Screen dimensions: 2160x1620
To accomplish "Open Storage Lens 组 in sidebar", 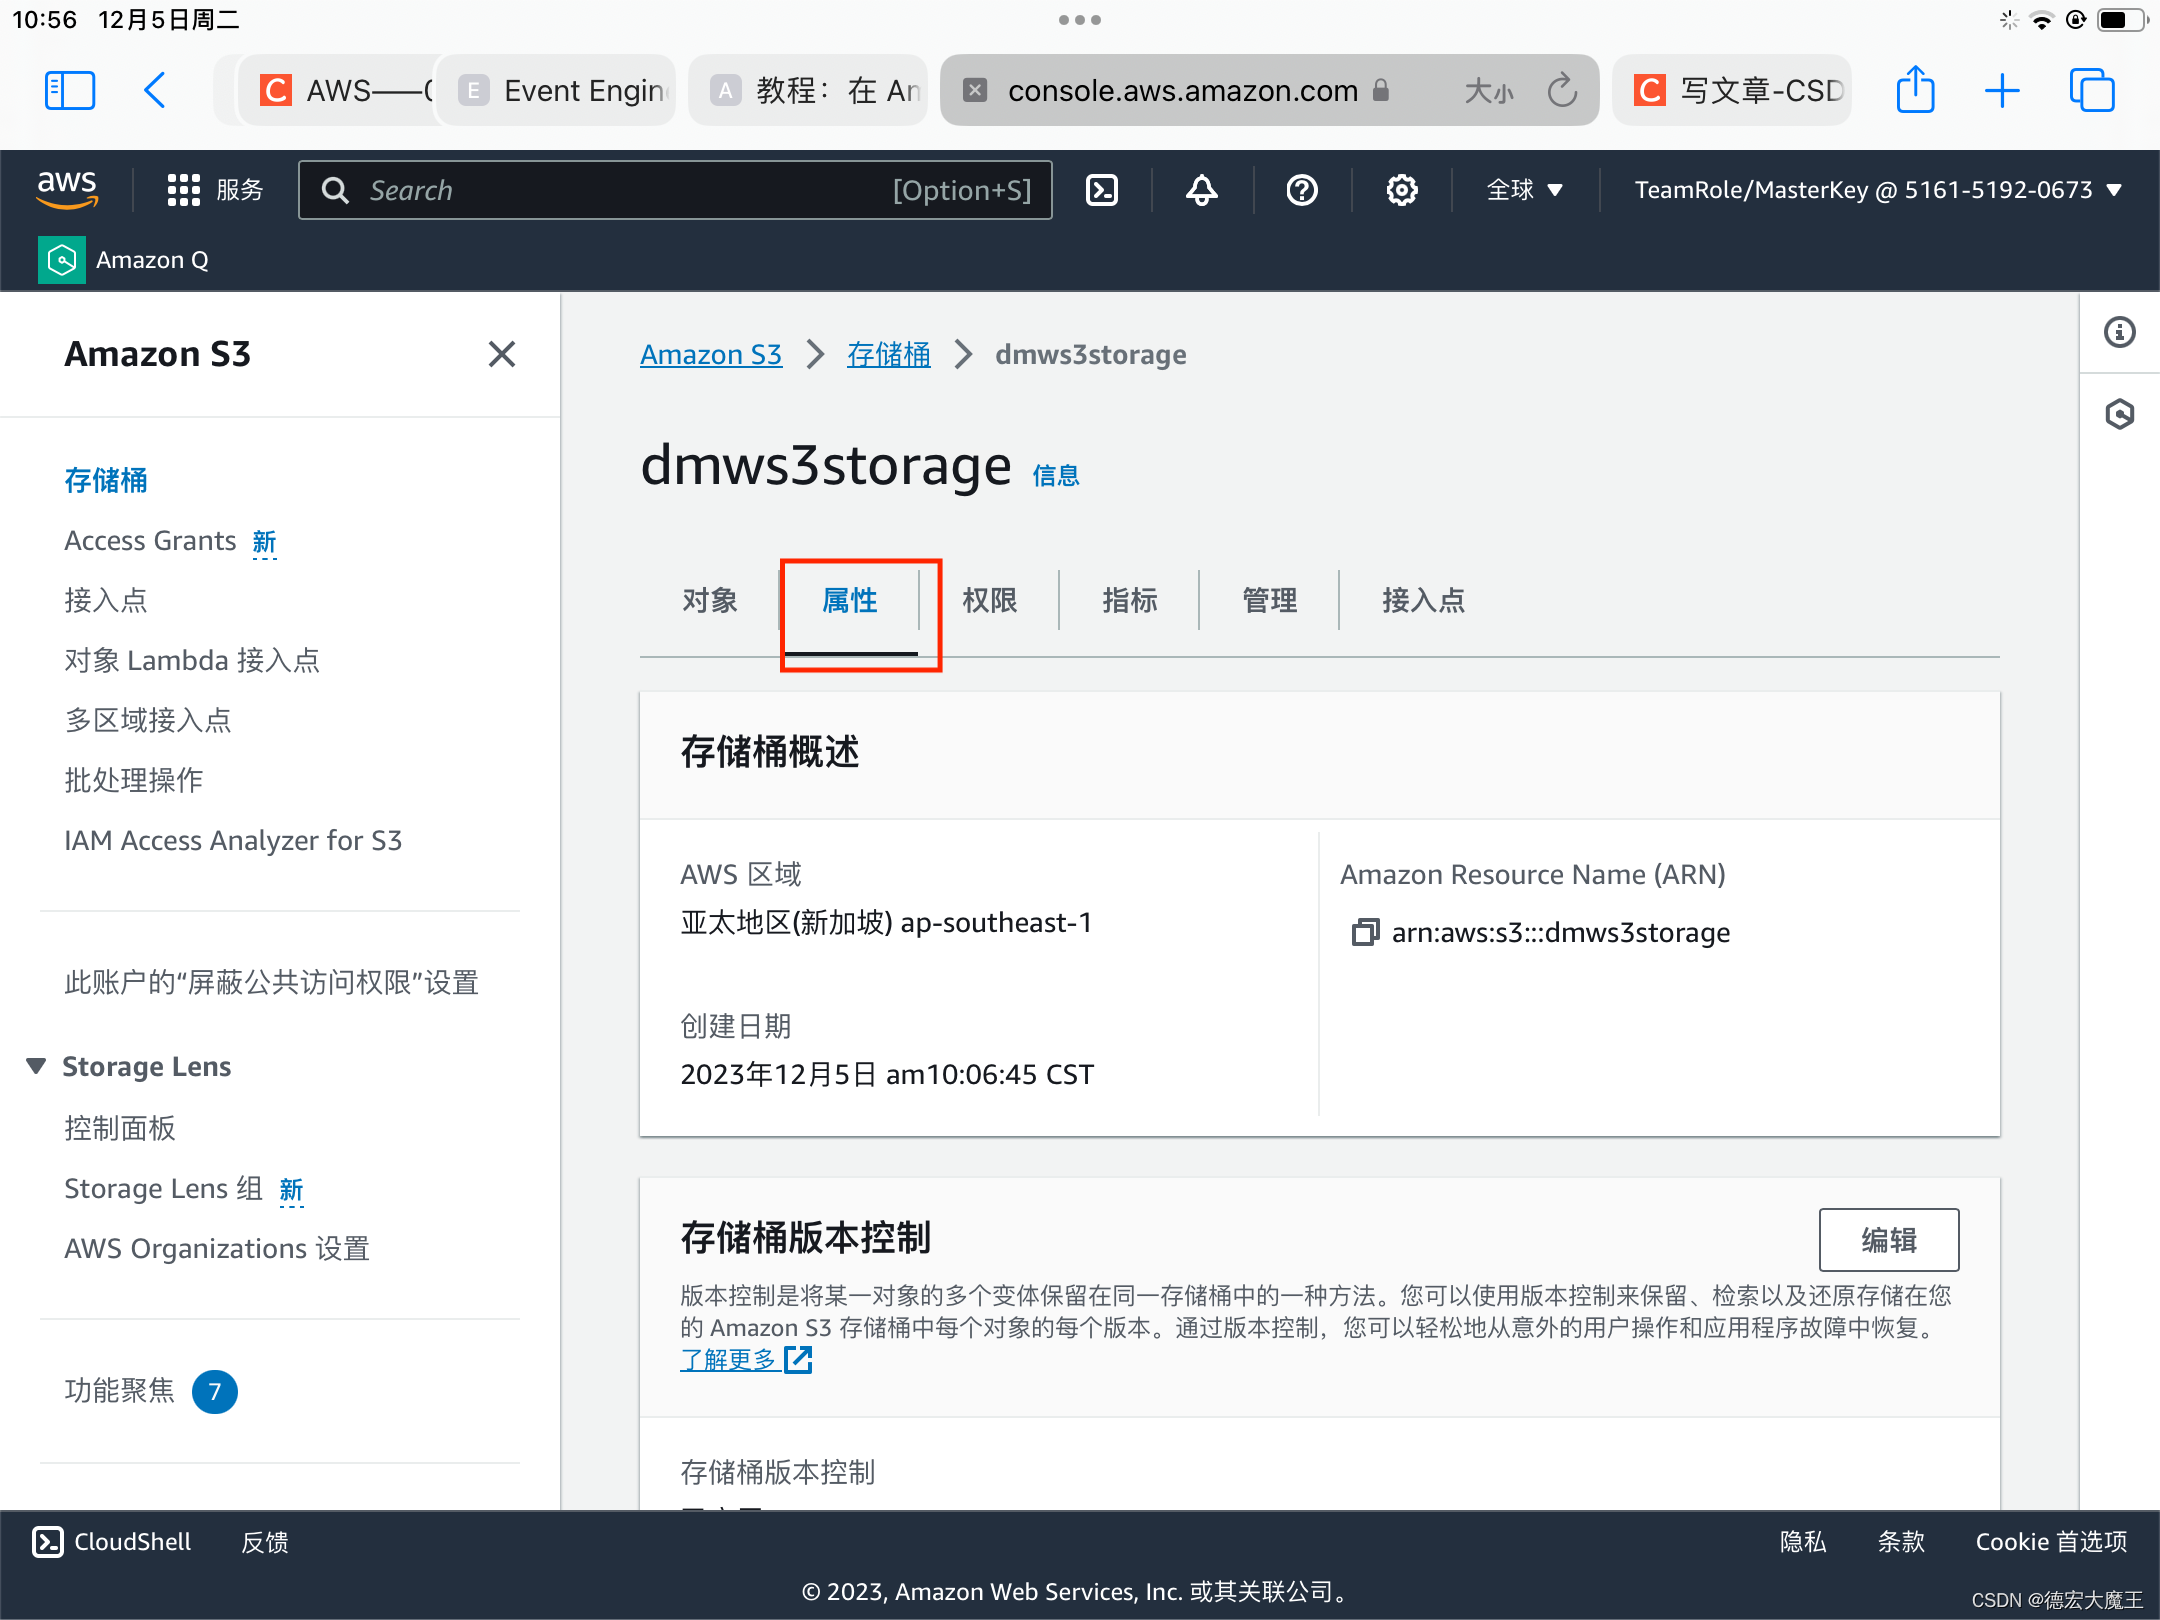I will pyautogui.click(x=164, y=1188).
